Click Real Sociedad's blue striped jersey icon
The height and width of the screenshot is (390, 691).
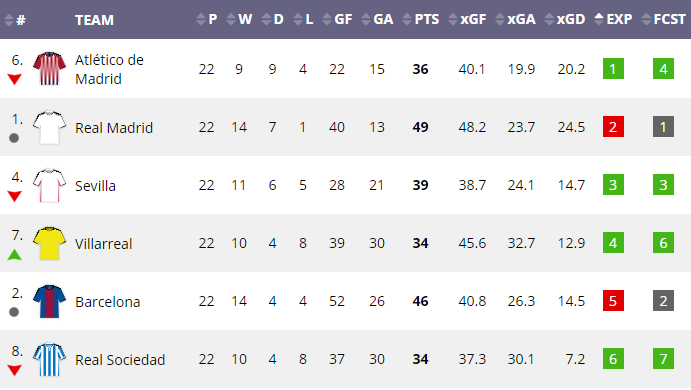[x=49, y=359]
